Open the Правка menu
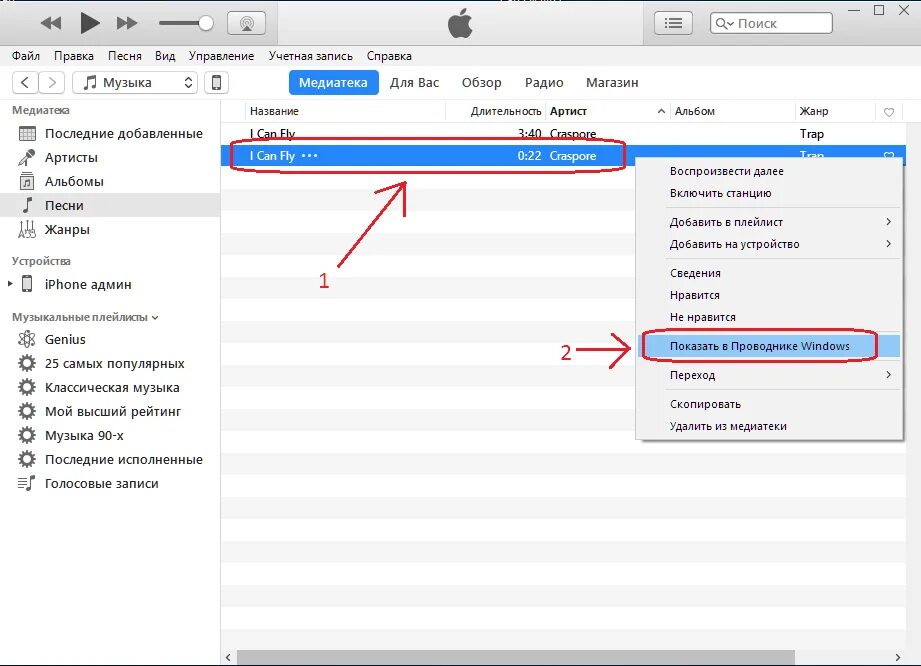 pos(74,56)
